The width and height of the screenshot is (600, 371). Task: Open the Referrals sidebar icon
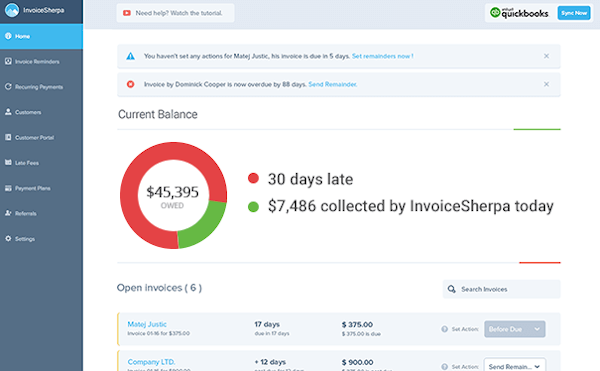coord(8,213)
